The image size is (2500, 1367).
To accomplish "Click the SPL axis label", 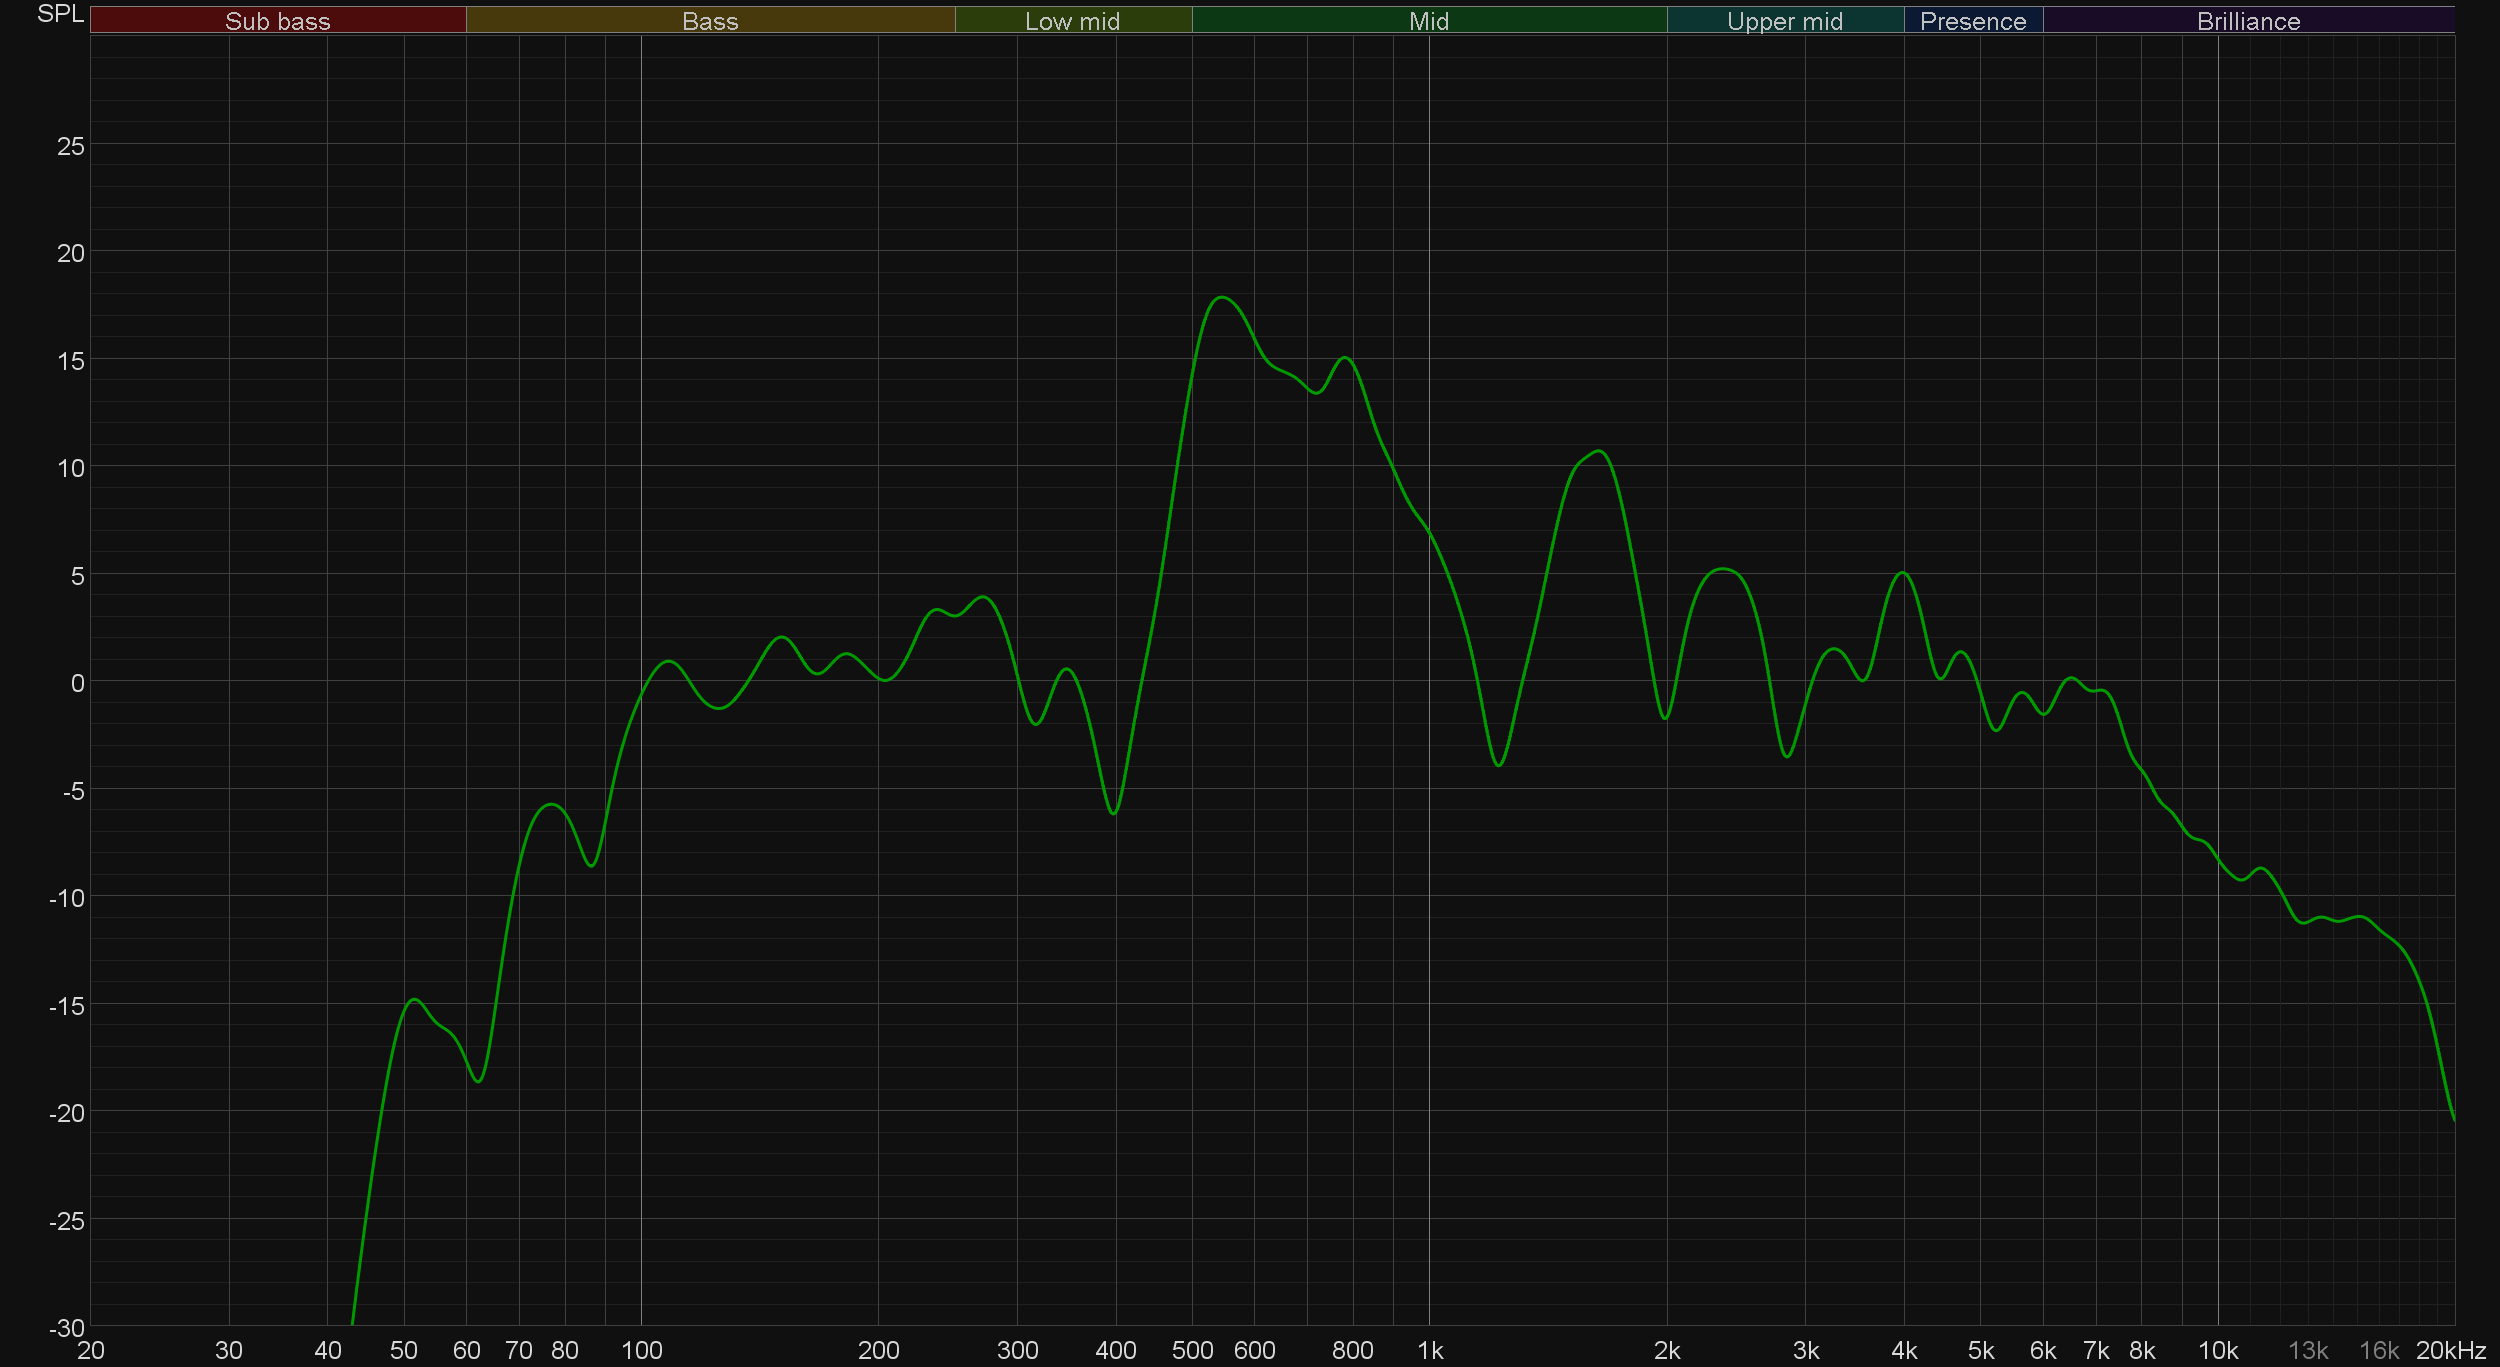I will (60, 14).
